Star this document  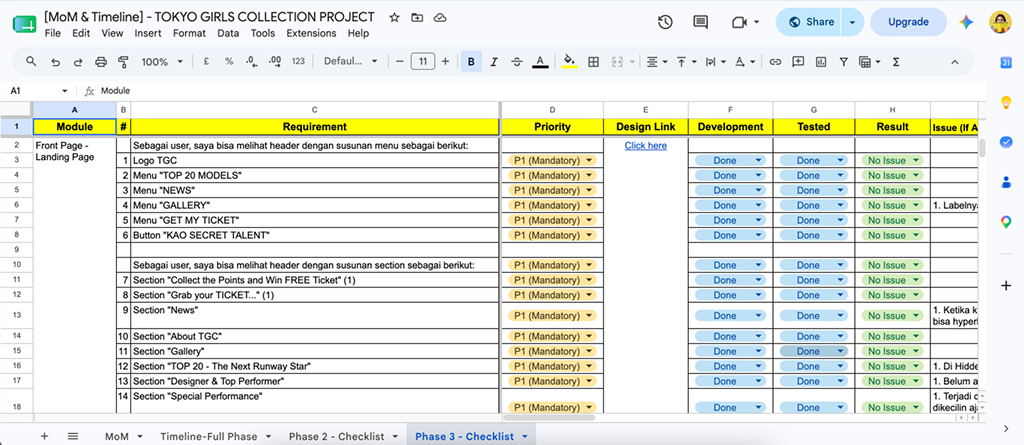point(394,18)
